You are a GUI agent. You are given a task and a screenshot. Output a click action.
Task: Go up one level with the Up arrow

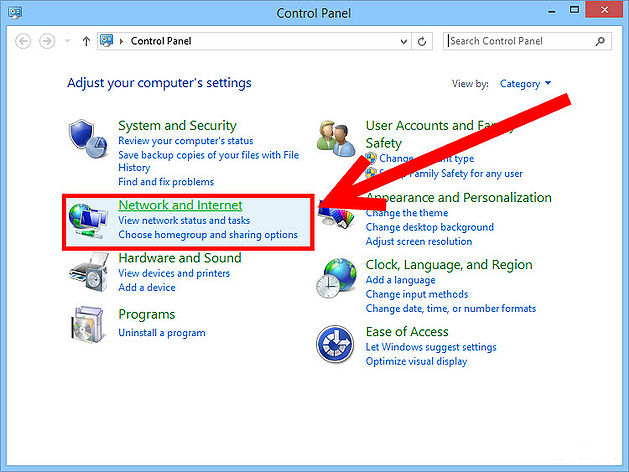click(86, 41)
